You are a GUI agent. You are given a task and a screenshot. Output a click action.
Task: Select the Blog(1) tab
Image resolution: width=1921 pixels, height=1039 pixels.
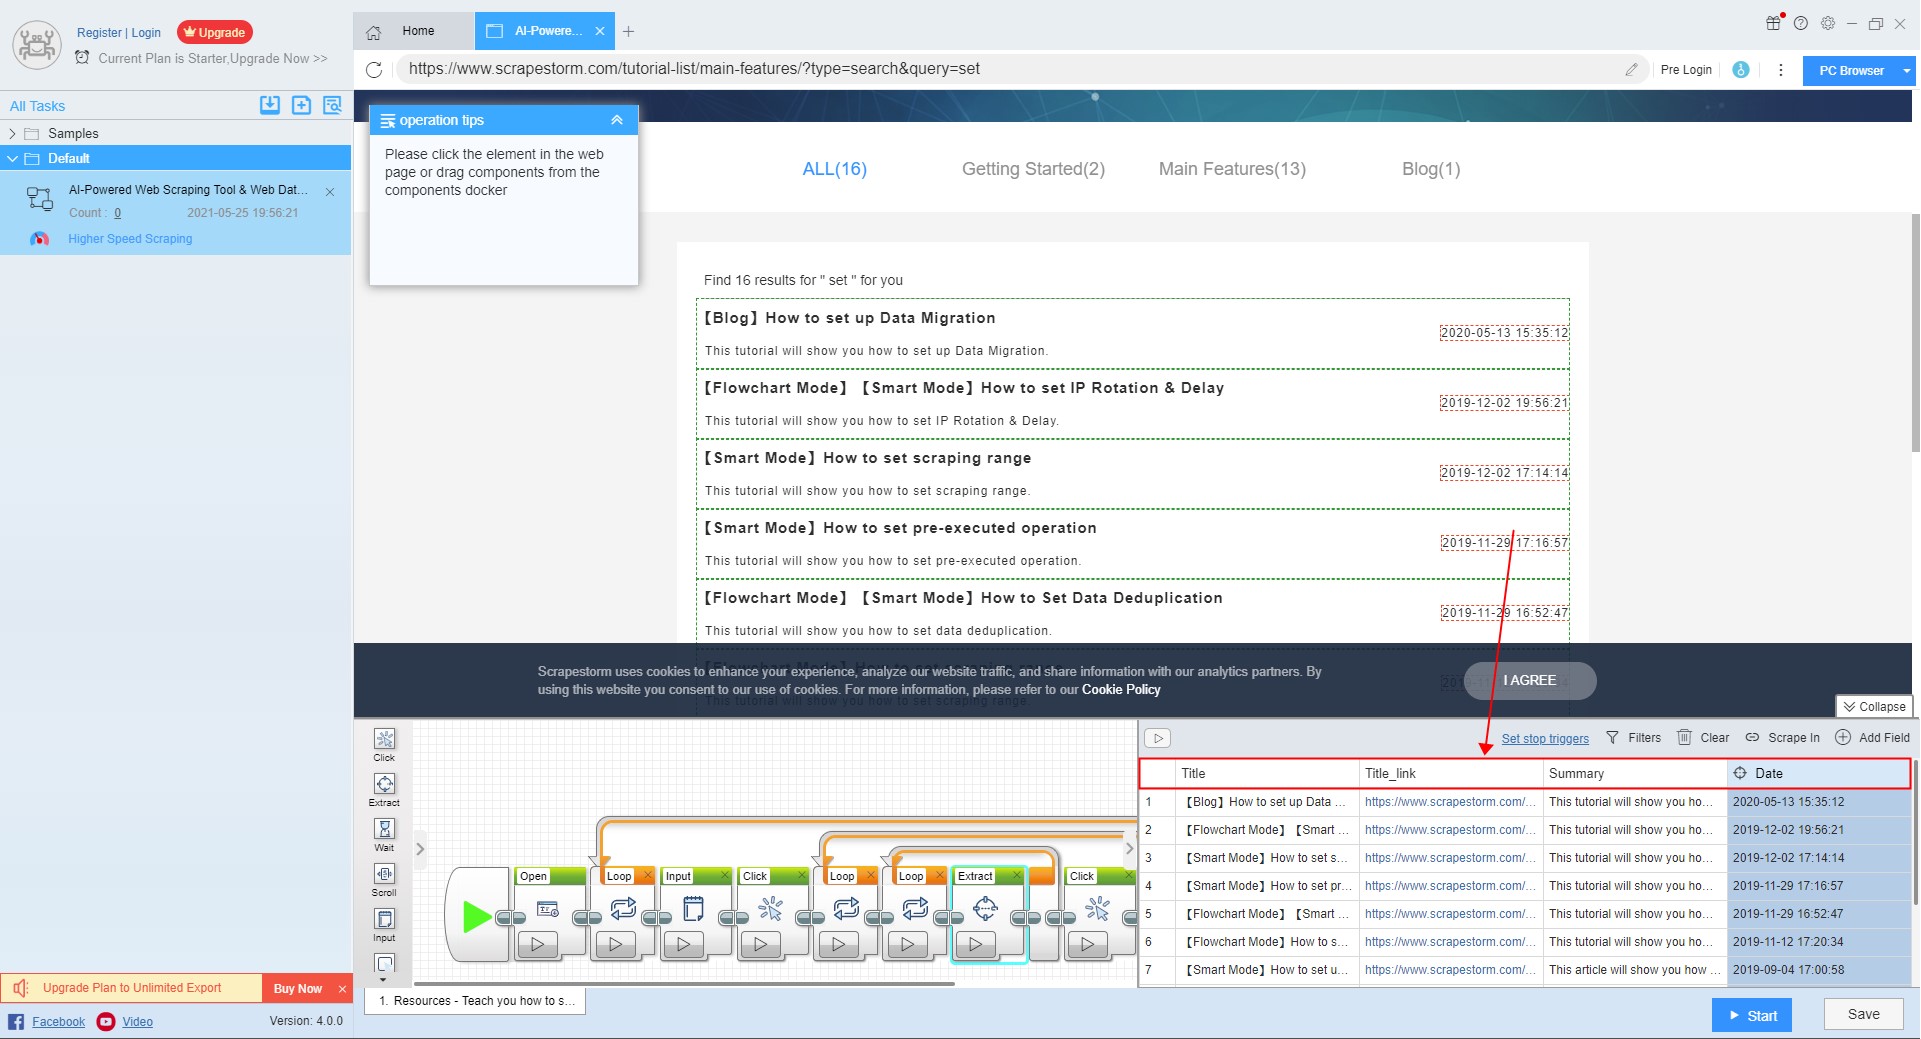click(x=1431, y=169)
